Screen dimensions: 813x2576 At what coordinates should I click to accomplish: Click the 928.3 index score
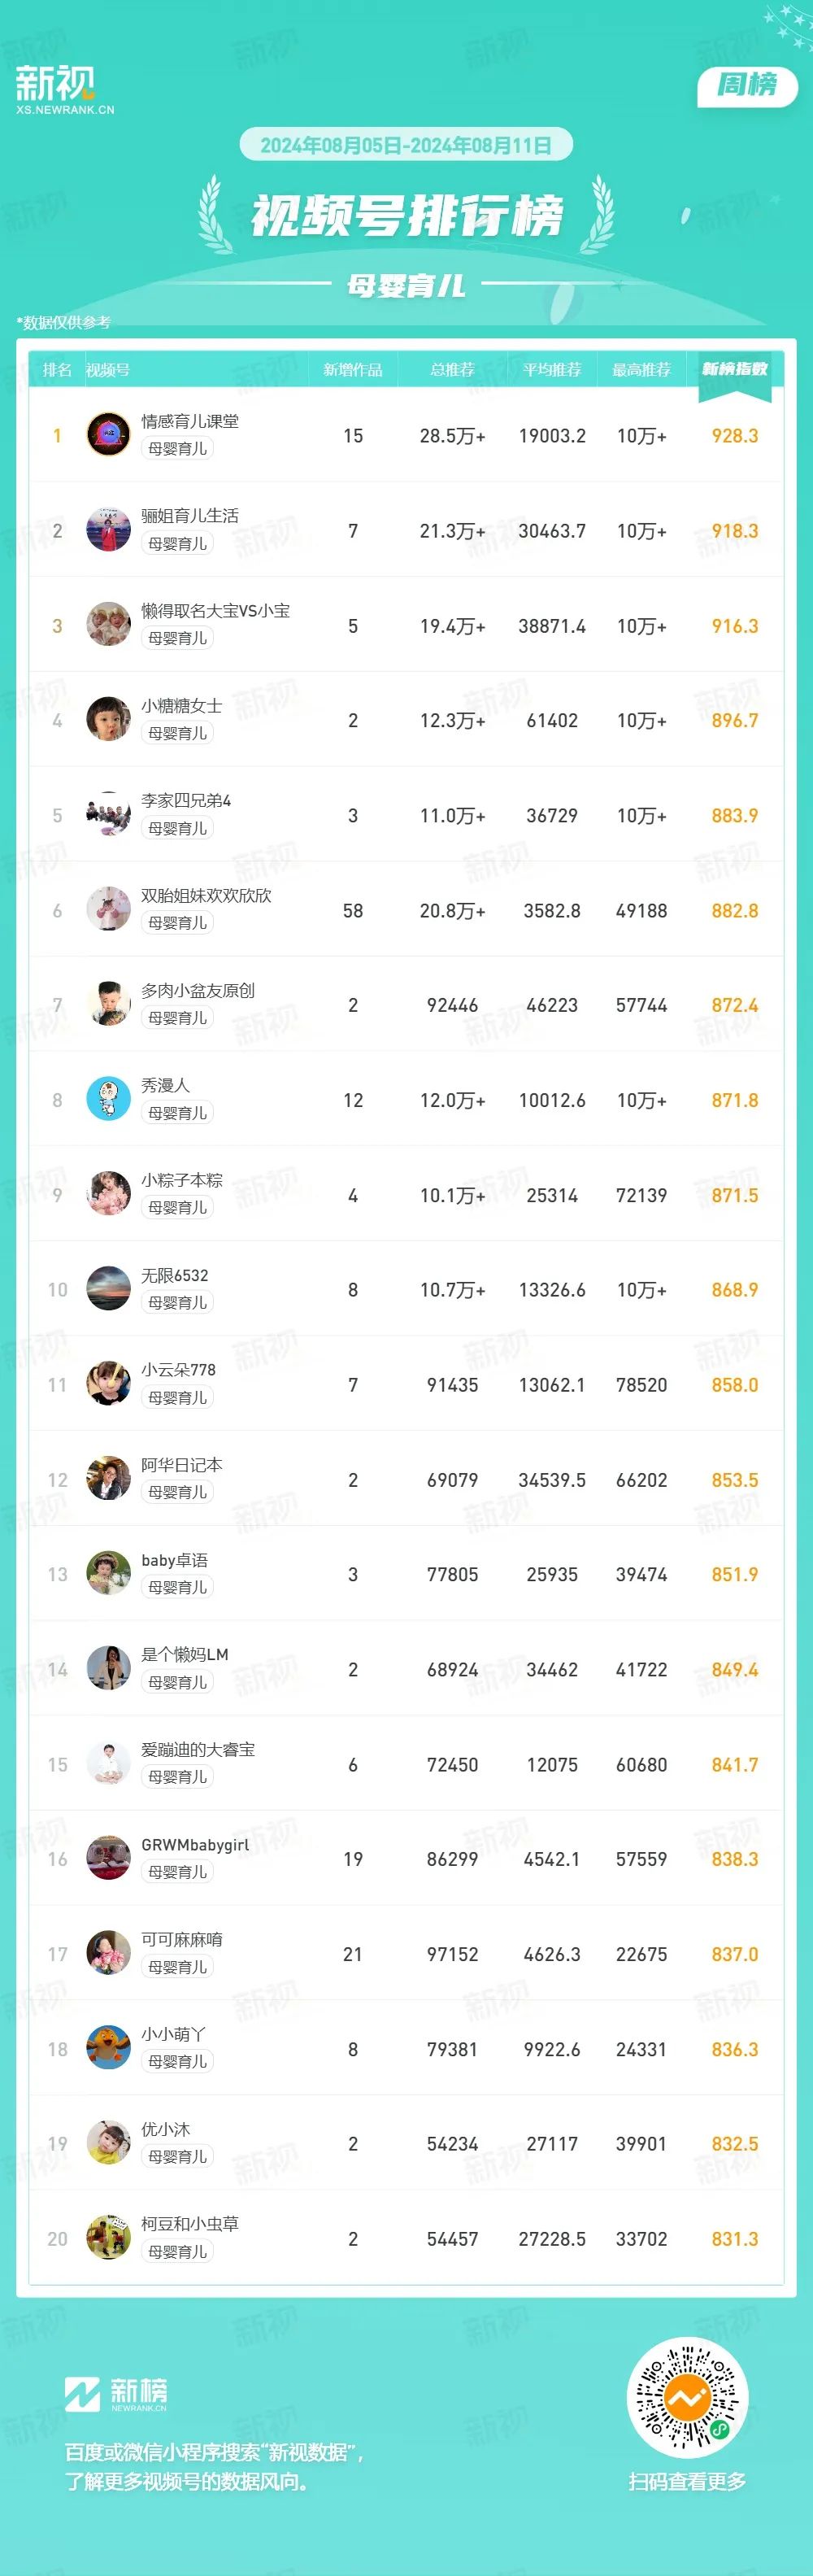tap(735, 436)
